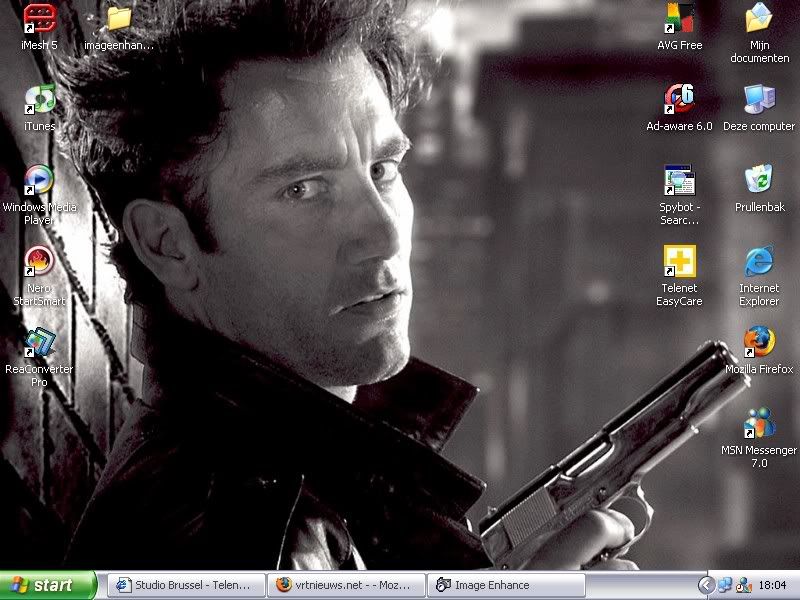Switch to Image Enhance taskbar window

(506, 585)
